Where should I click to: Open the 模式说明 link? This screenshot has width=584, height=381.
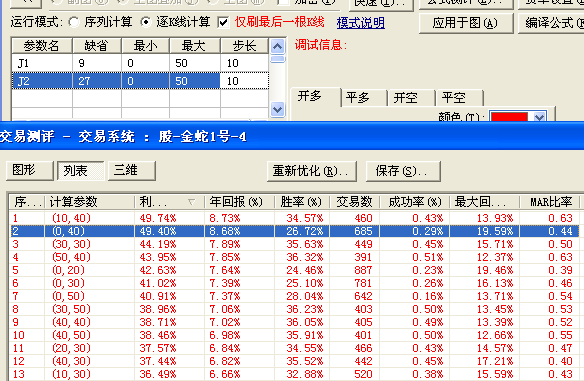(361, 23)
